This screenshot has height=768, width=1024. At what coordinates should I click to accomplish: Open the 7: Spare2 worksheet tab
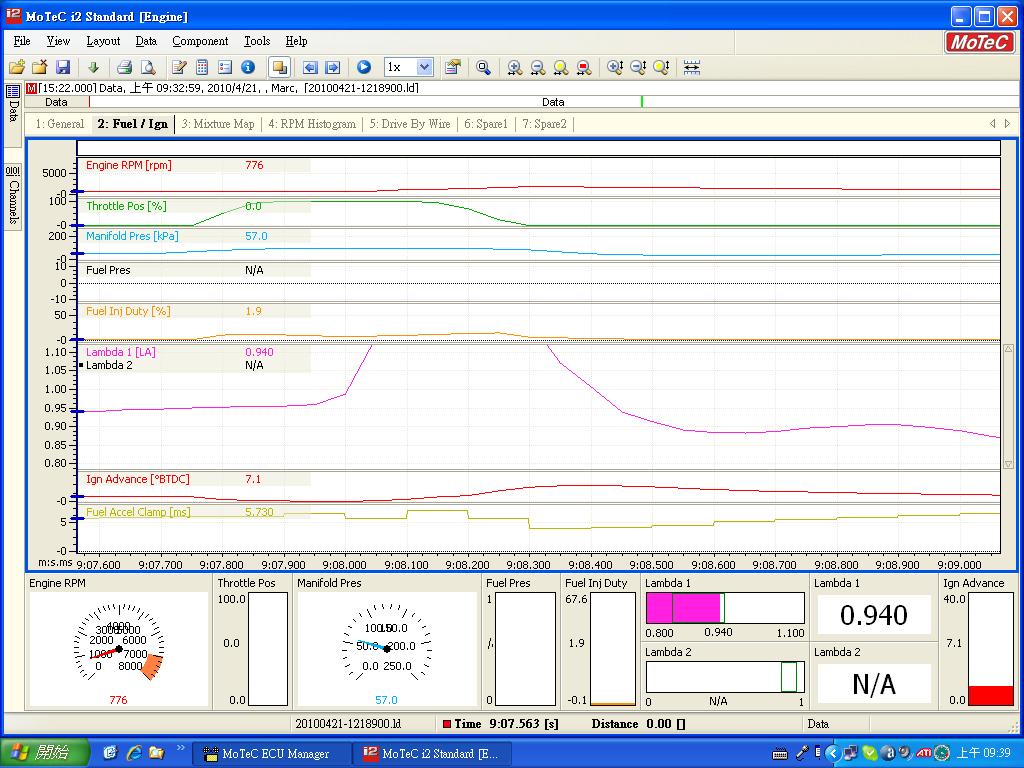click(x=545, y=124)
